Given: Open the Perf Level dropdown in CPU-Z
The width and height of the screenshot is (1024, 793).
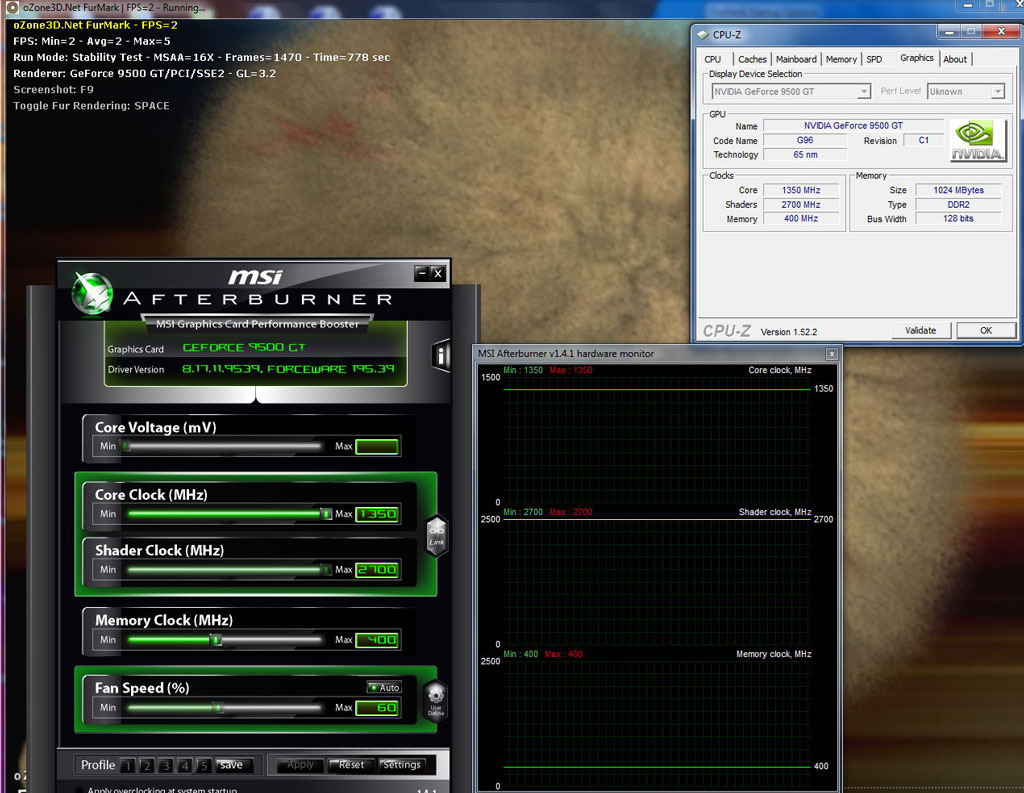Looking at the screenshot, I should pyautogui.click(x=997, y=91).
